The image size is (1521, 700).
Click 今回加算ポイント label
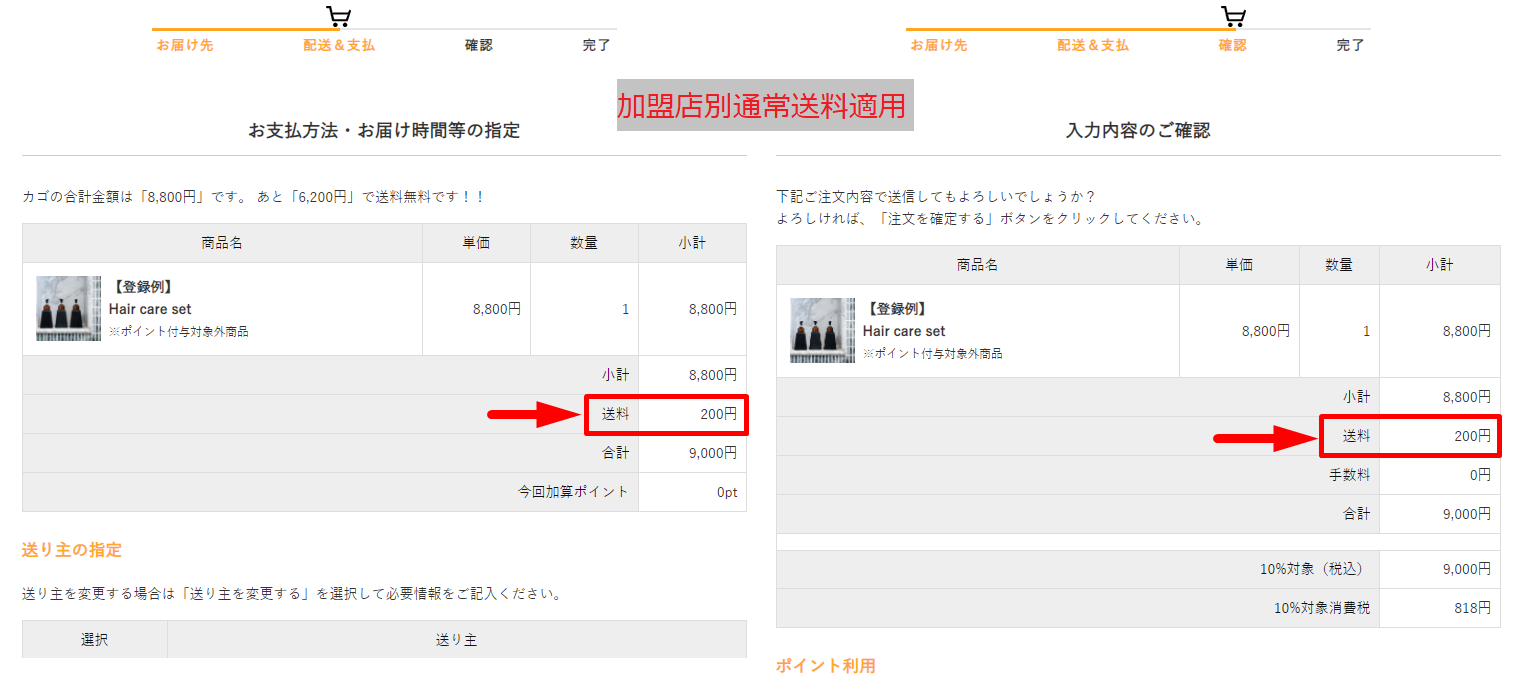[x=573, y=492]
